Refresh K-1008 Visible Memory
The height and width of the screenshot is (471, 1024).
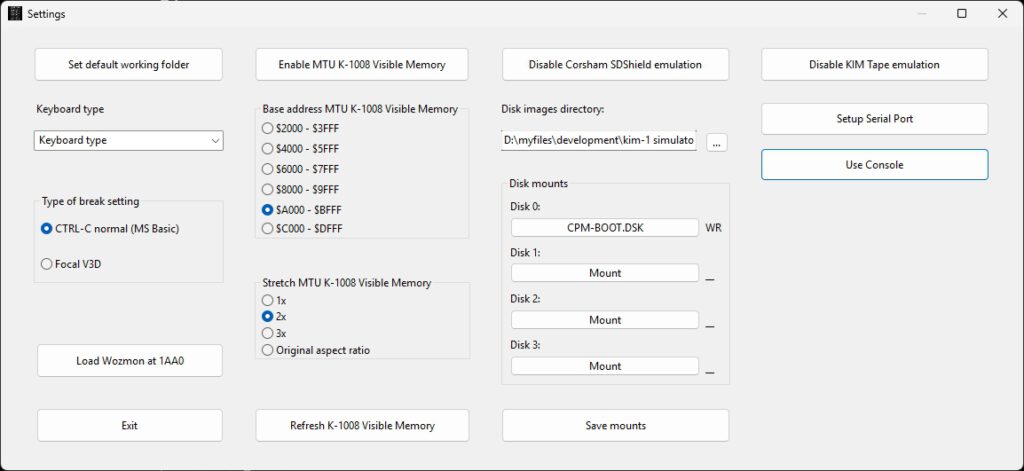tap(362, 425)
